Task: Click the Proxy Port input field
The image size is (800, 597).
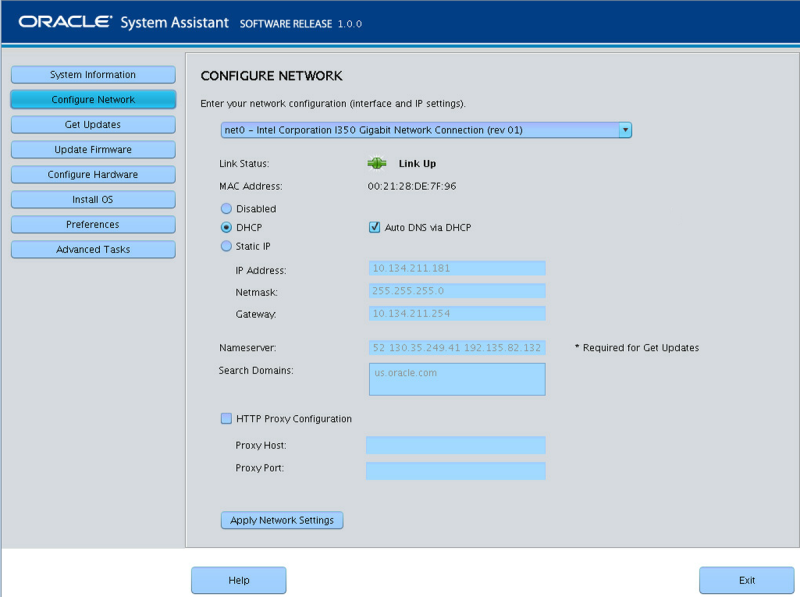Action: [456, 470]
